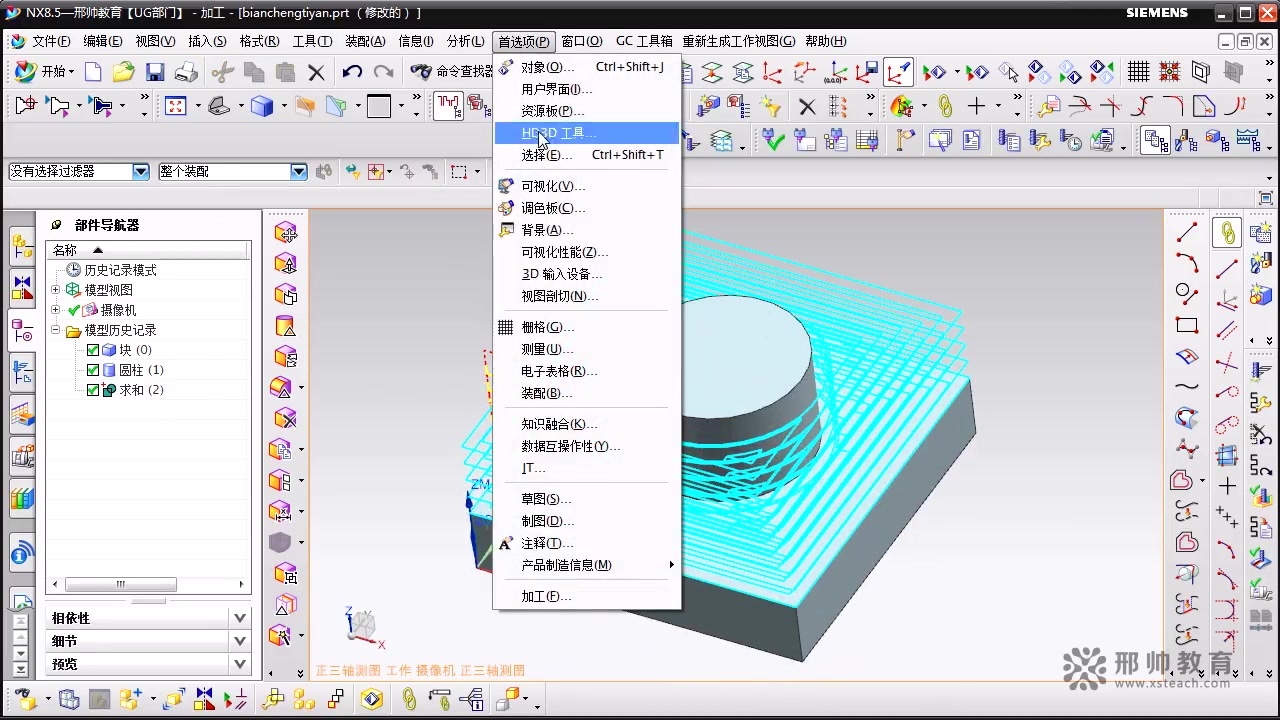Open the 没有选择过滤器 dropdown
The height and width of the screenshot is (720, 1280).
coord(140,172)
